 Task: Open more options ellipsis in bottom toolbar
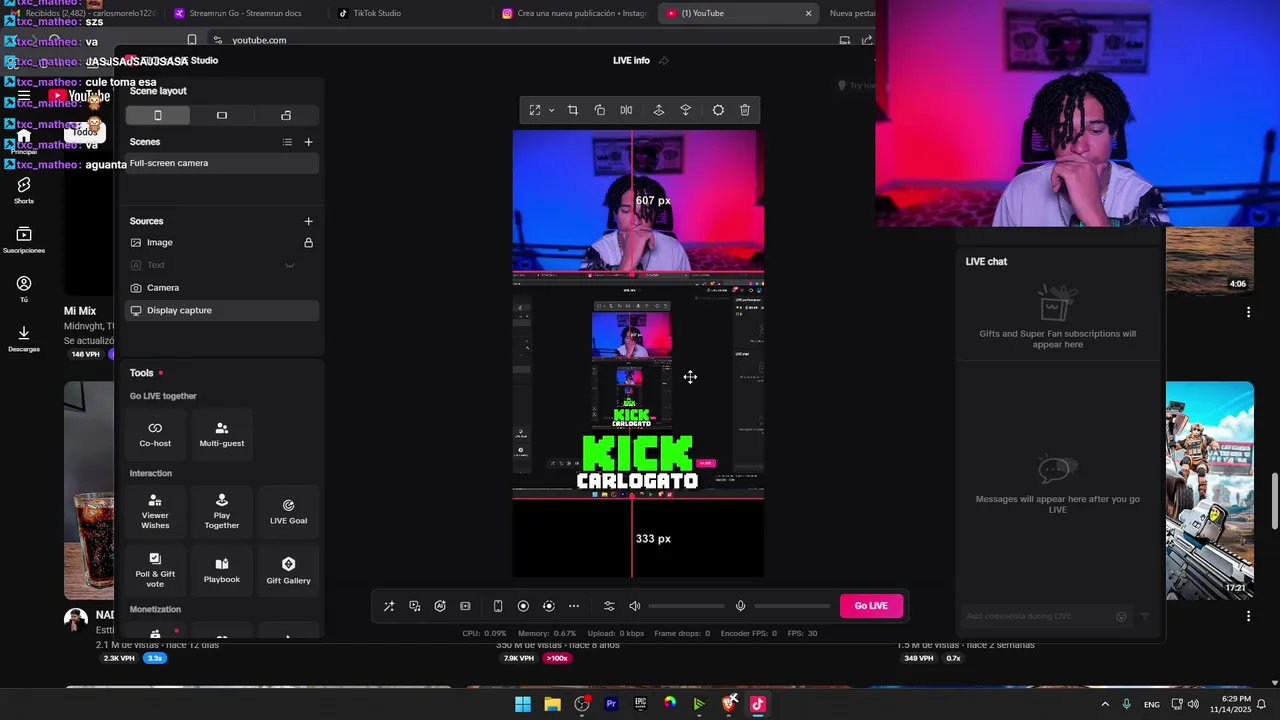coord(574,606)
